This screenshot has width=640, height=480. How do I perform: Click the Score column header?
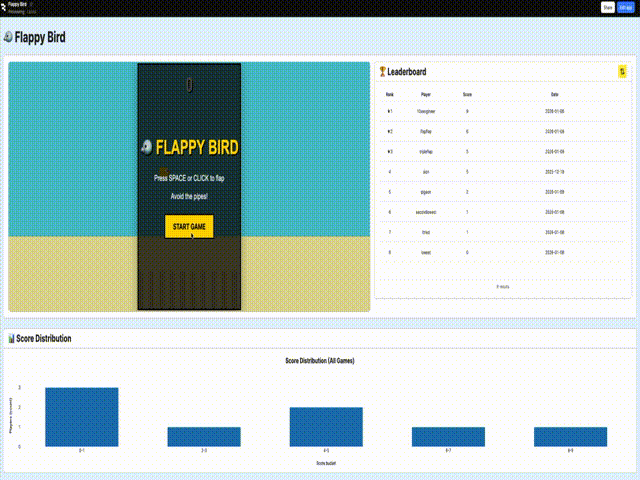click(x=467, y=93)
